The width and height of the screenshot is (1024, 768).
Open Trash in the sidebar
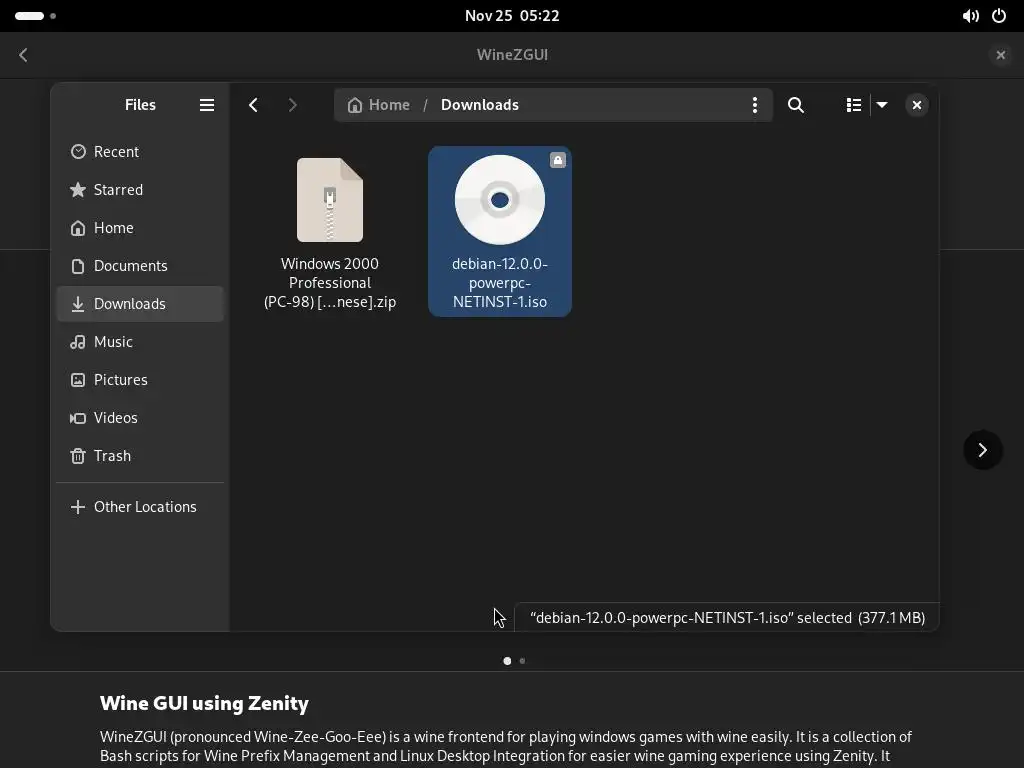pos(140,455)
